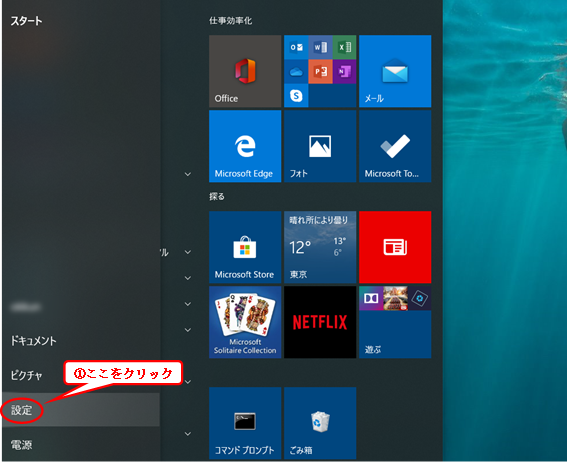Open ドキュメント from the Start sidebar
This screenshot has width=567, height=462.
click(81, 341)
